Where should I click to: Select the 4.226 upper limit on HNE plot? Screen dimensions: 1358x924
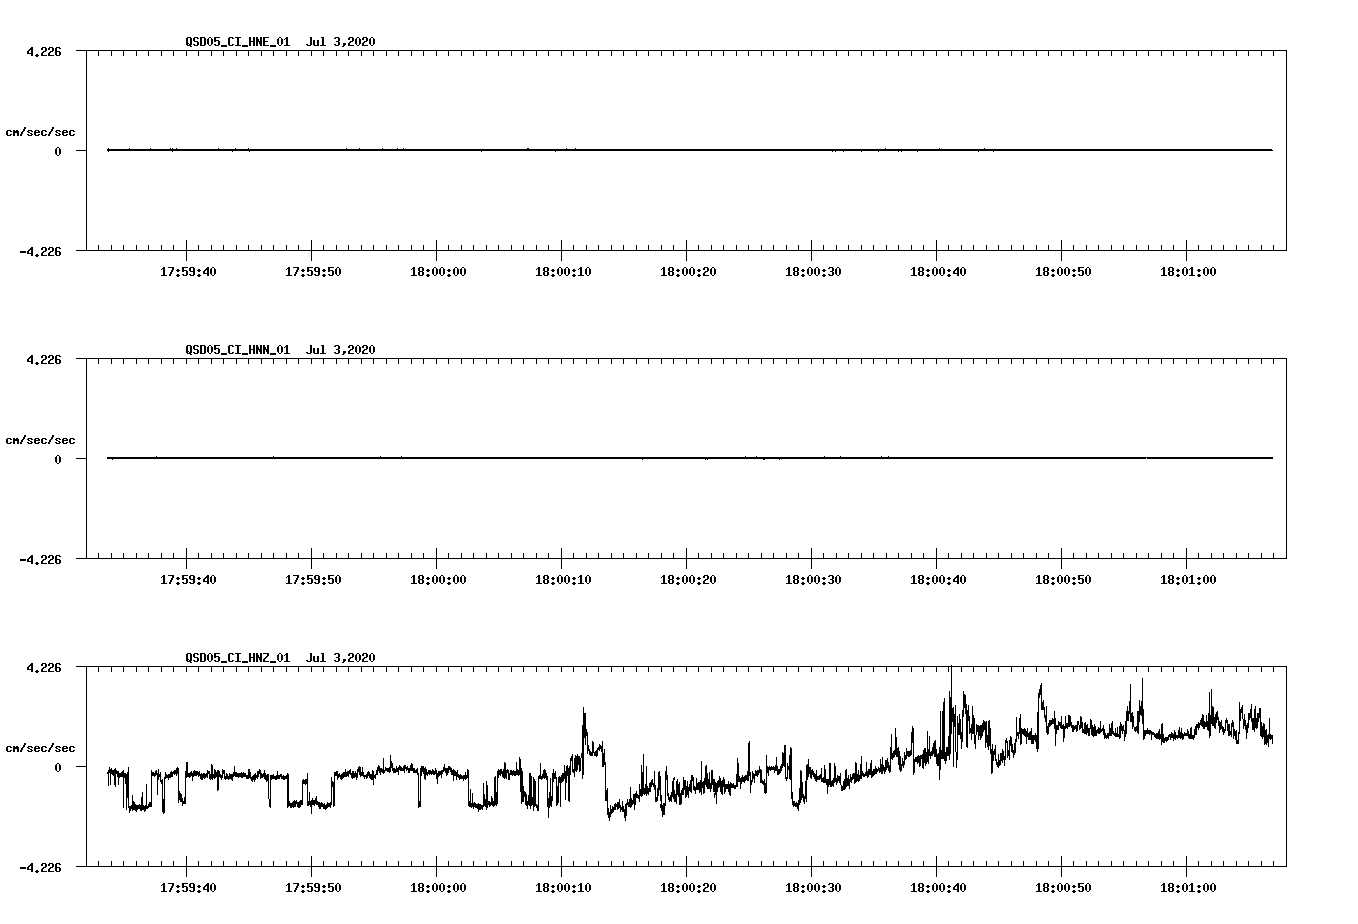pyautogui.click(x=44, y=51)
